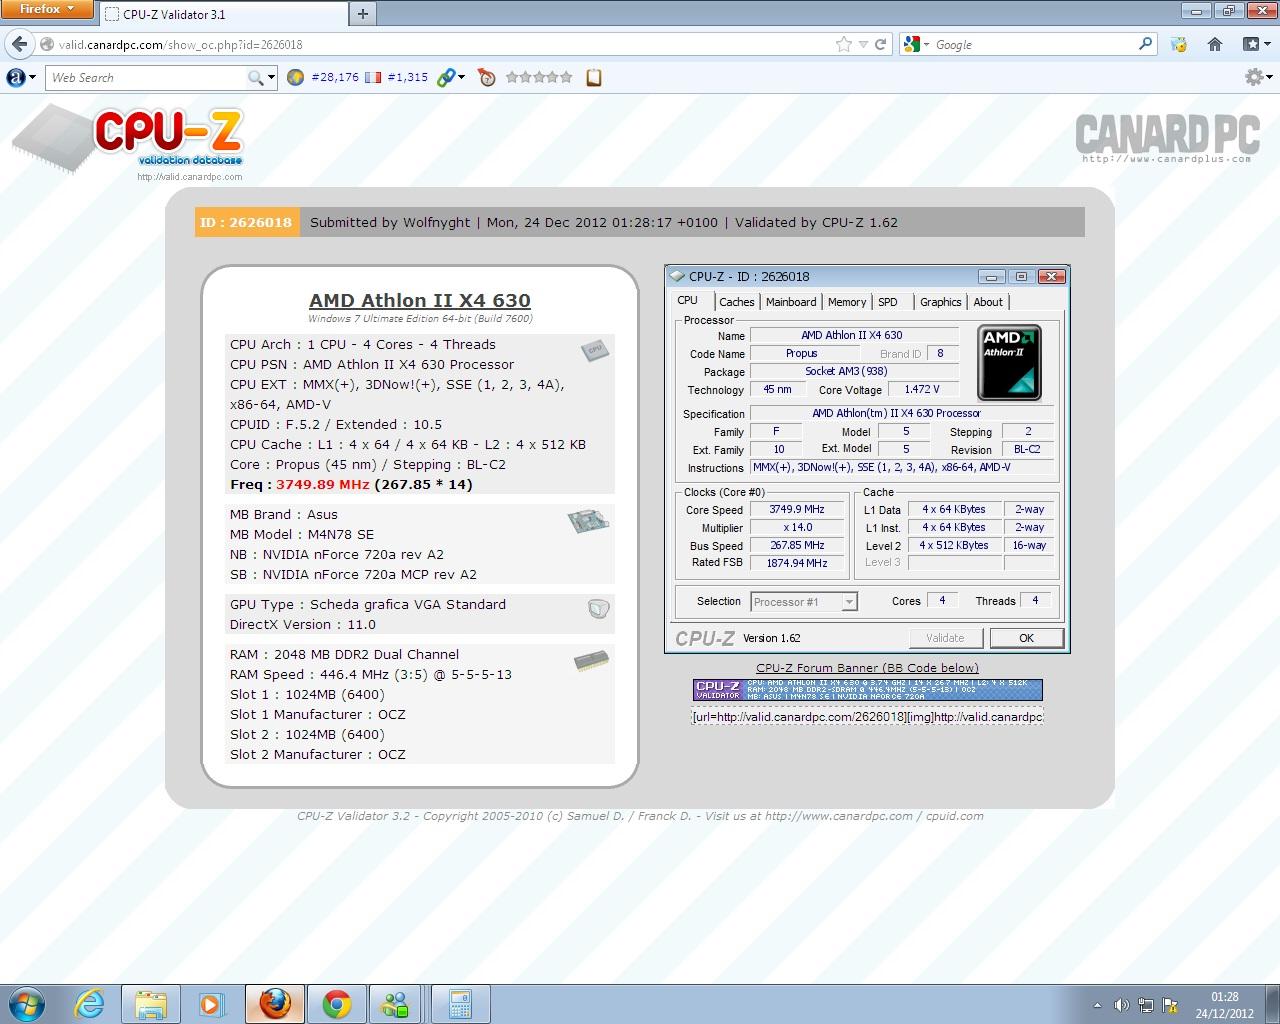Click the browser back arrow button
This screenshot has height=1024, width=1280.
pyautogui.click(x=19, y=44)
